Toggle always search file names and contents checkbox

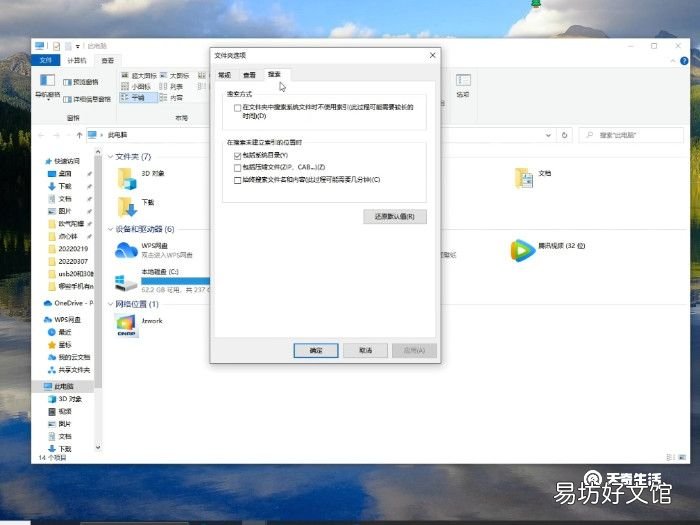[x=238, y=180]
